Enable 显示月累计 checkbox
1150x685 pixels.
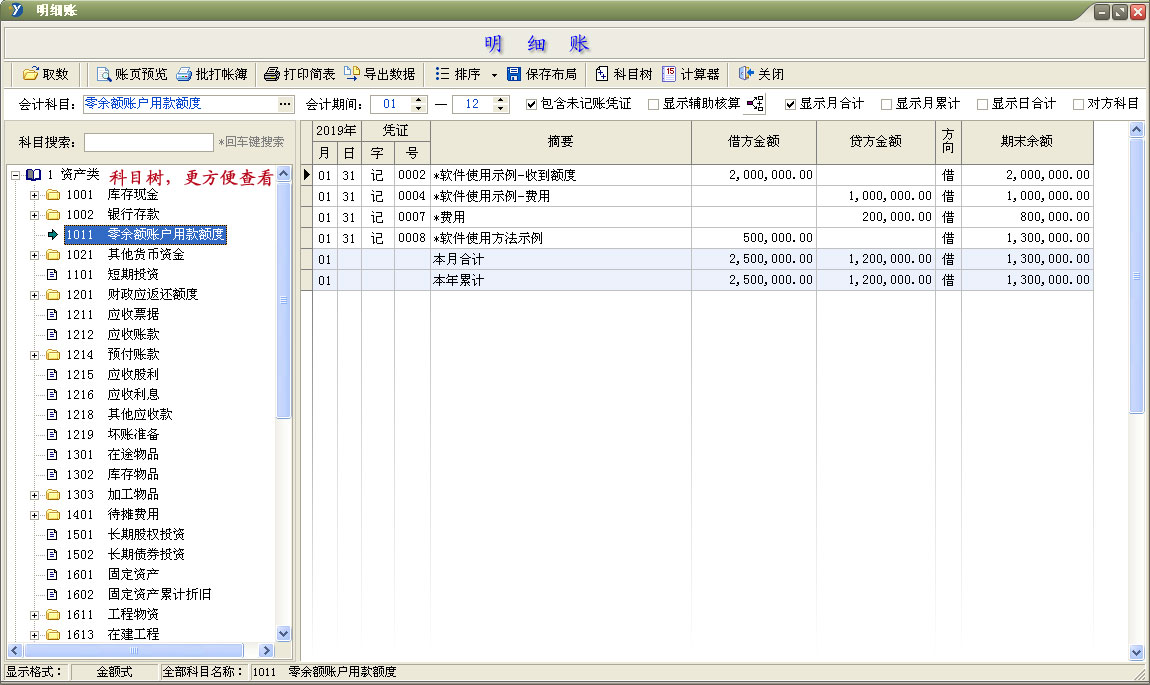tap(886, 104)
